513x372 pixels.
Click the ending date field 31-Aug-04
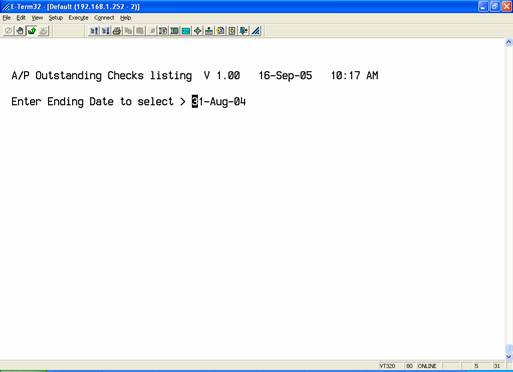[x=219, y=101]
